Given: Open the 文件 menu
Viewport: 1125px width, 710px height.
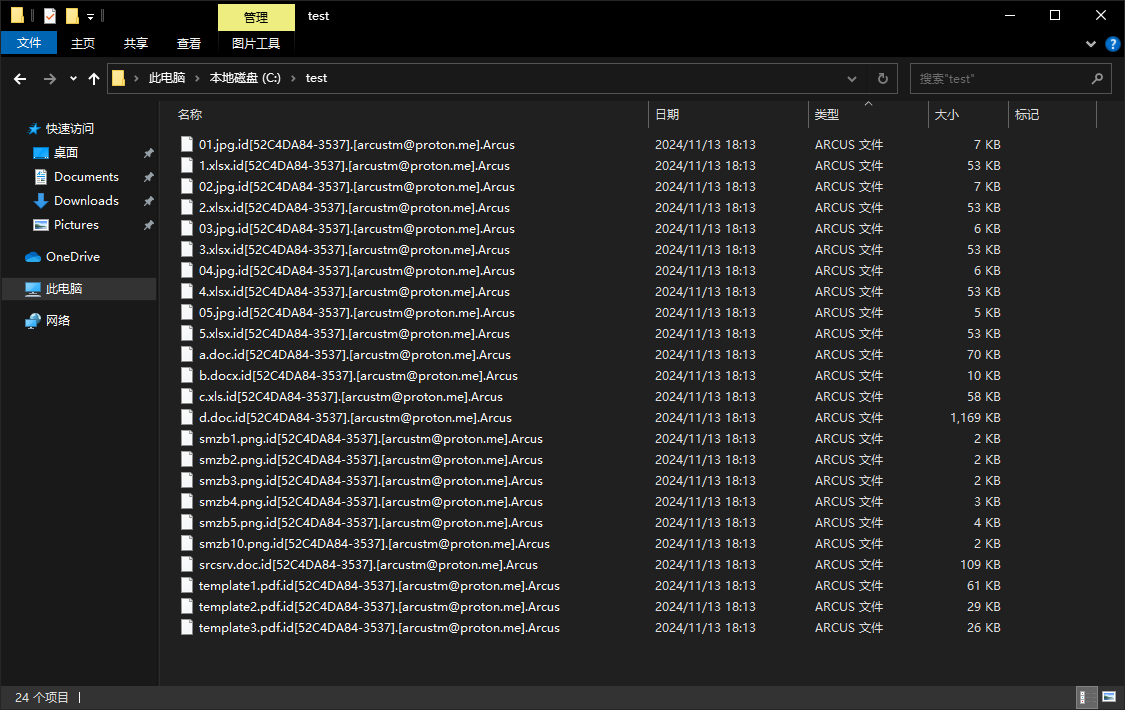Looking at the screenshot, I should tap(29, 43).
